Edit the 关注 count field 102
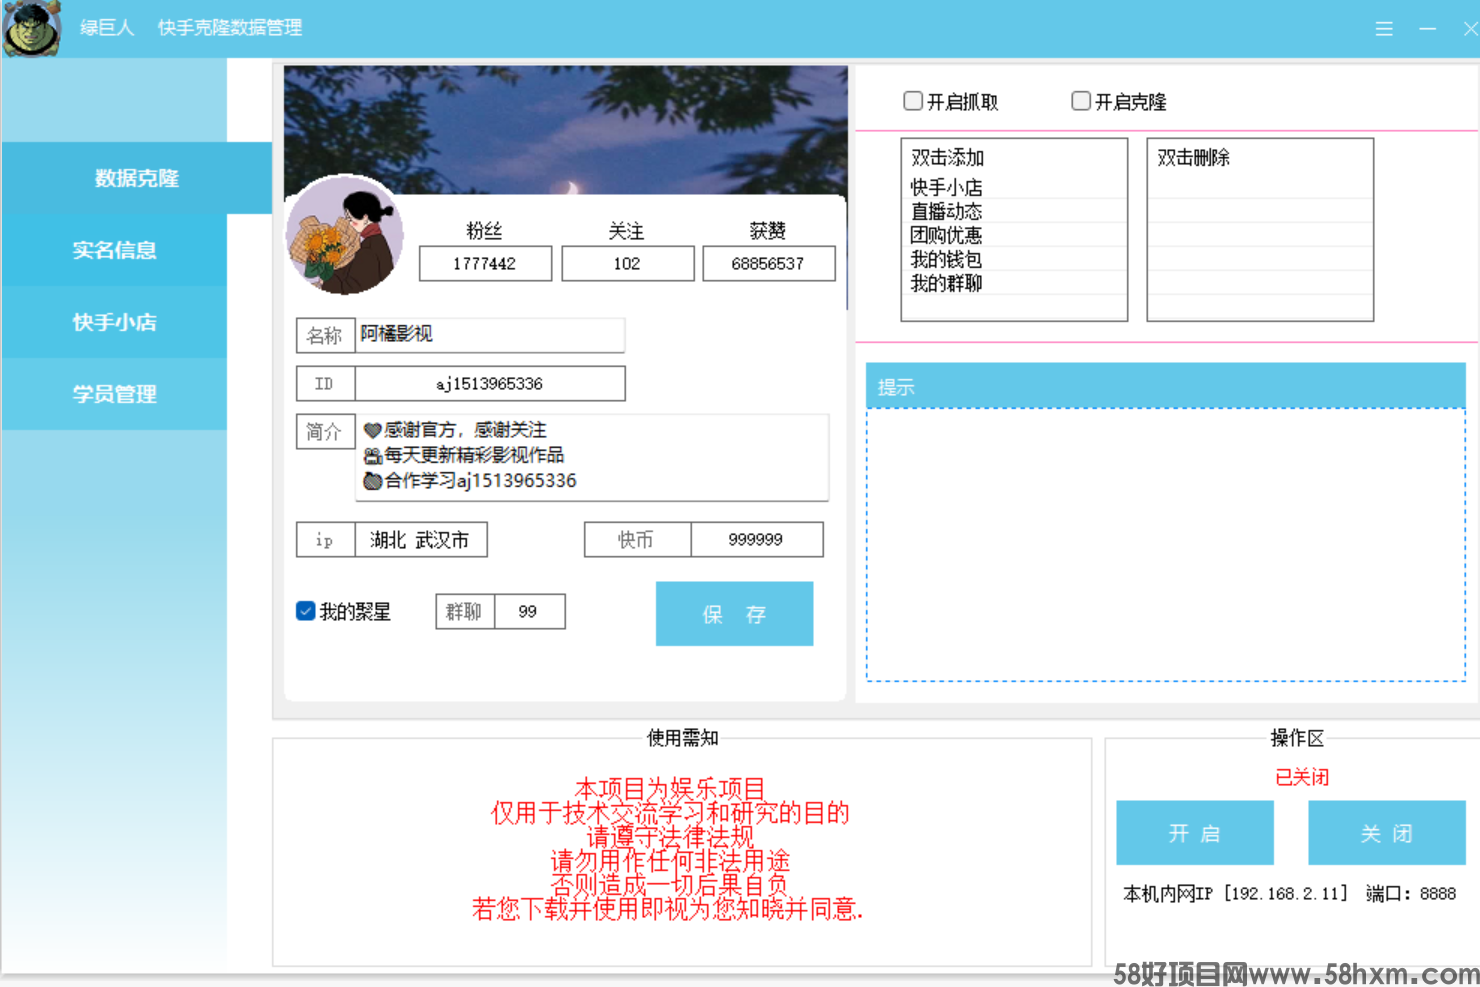Image resolution: width=1480 pixels, height=987 pixels. [x=627, y=264]
